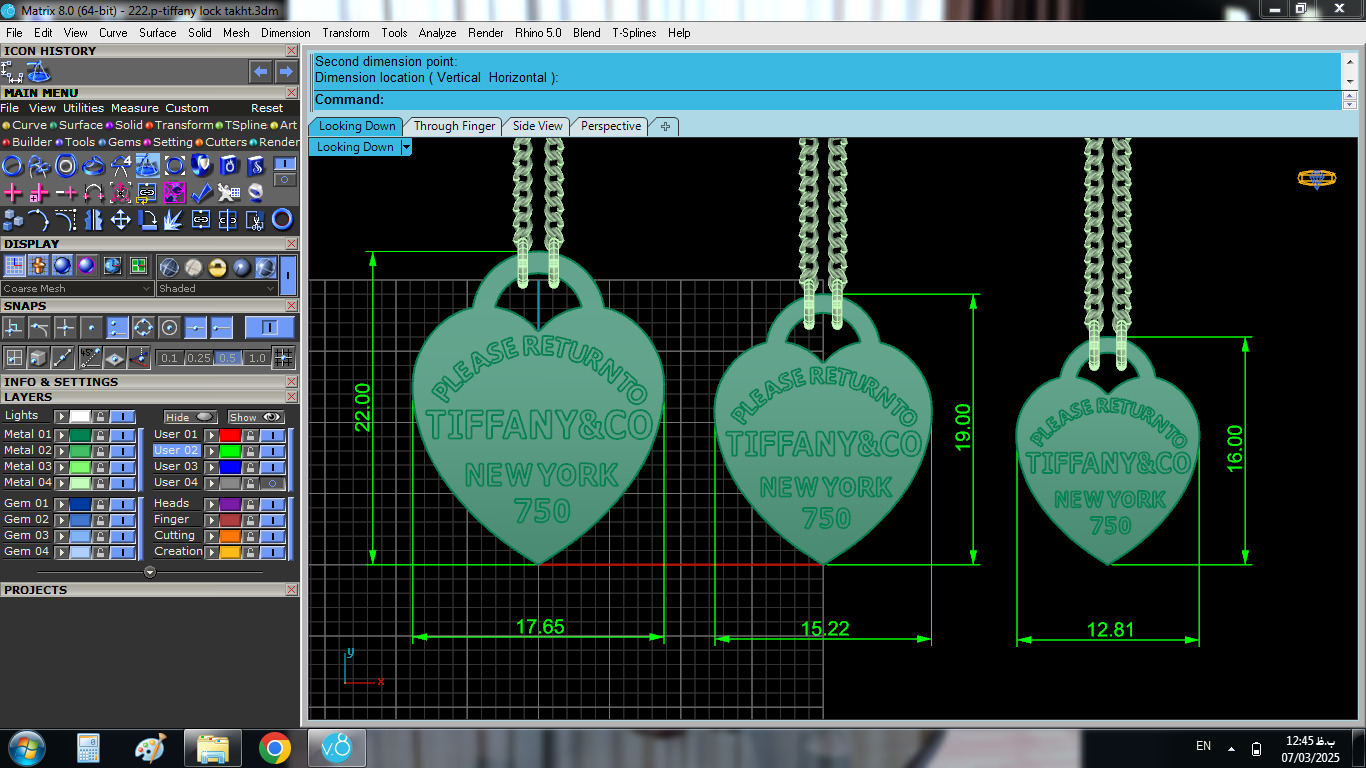The image size is (1366, 768).
Task: Go forward in Icon History with right arrow
Action: pos(286,72)
